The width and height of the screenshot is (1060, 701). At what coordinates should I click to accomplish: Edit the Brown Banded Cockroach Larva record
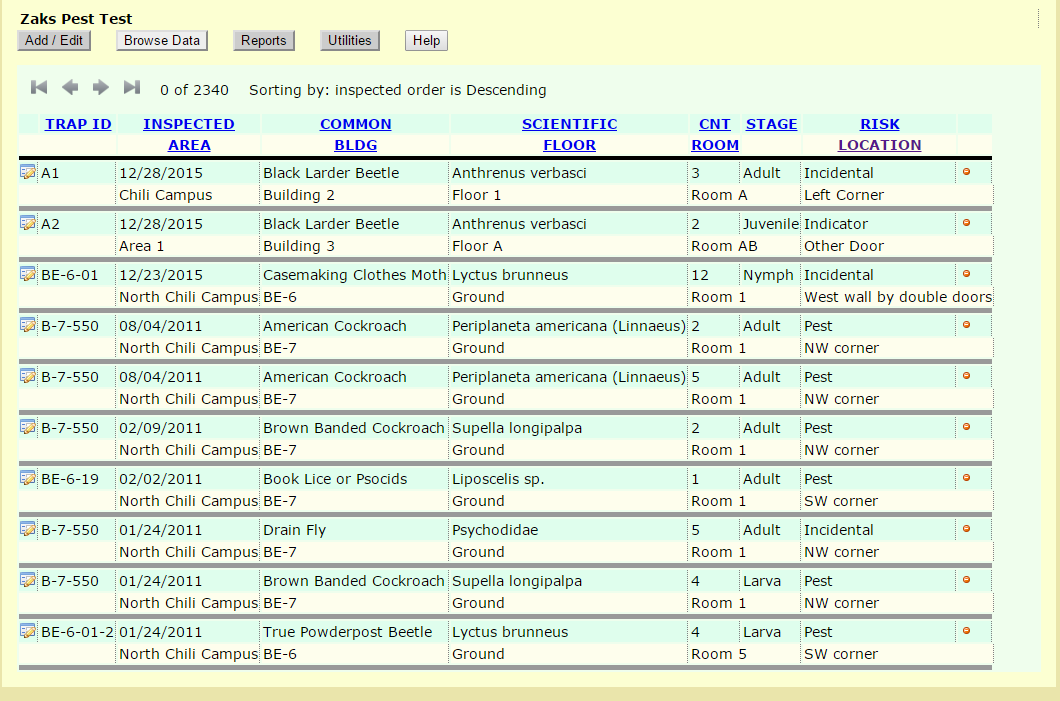tap(28, 581)
